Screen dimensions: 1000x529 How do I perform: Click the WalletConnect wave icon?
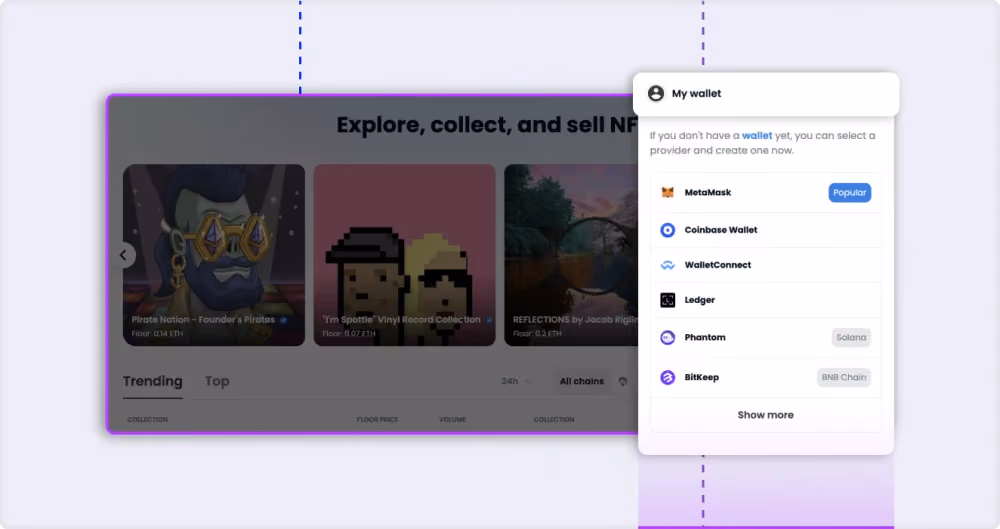click(x=667, y=265)
